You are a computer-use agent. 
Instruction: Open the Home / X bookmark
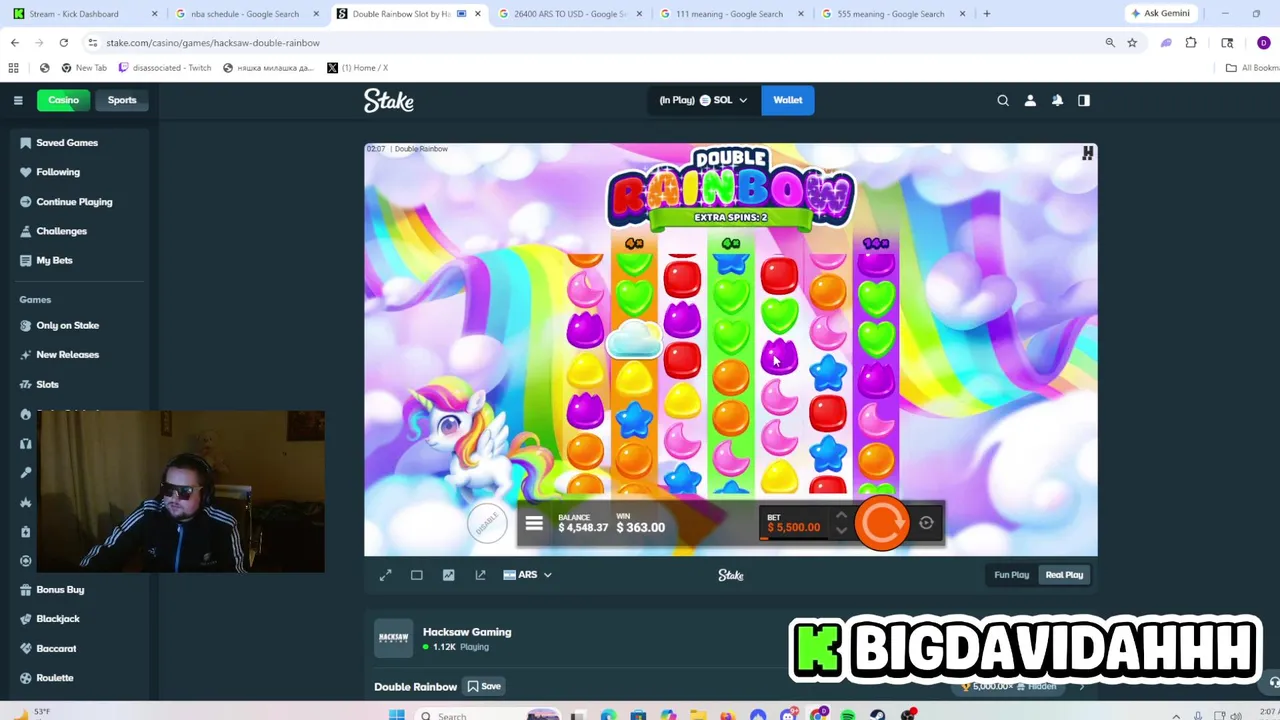[x=358, y=68]
